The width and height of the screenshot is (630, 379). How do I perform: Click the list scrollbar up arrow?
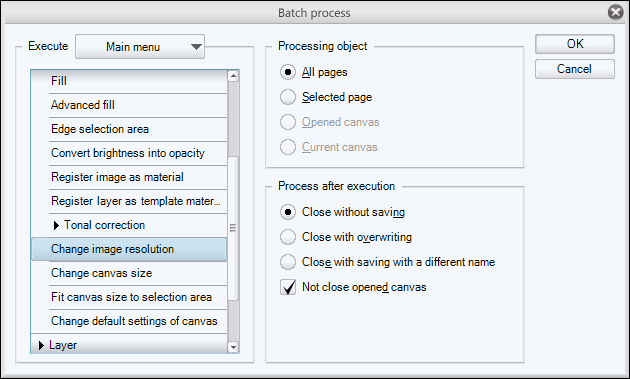[233, 76]
